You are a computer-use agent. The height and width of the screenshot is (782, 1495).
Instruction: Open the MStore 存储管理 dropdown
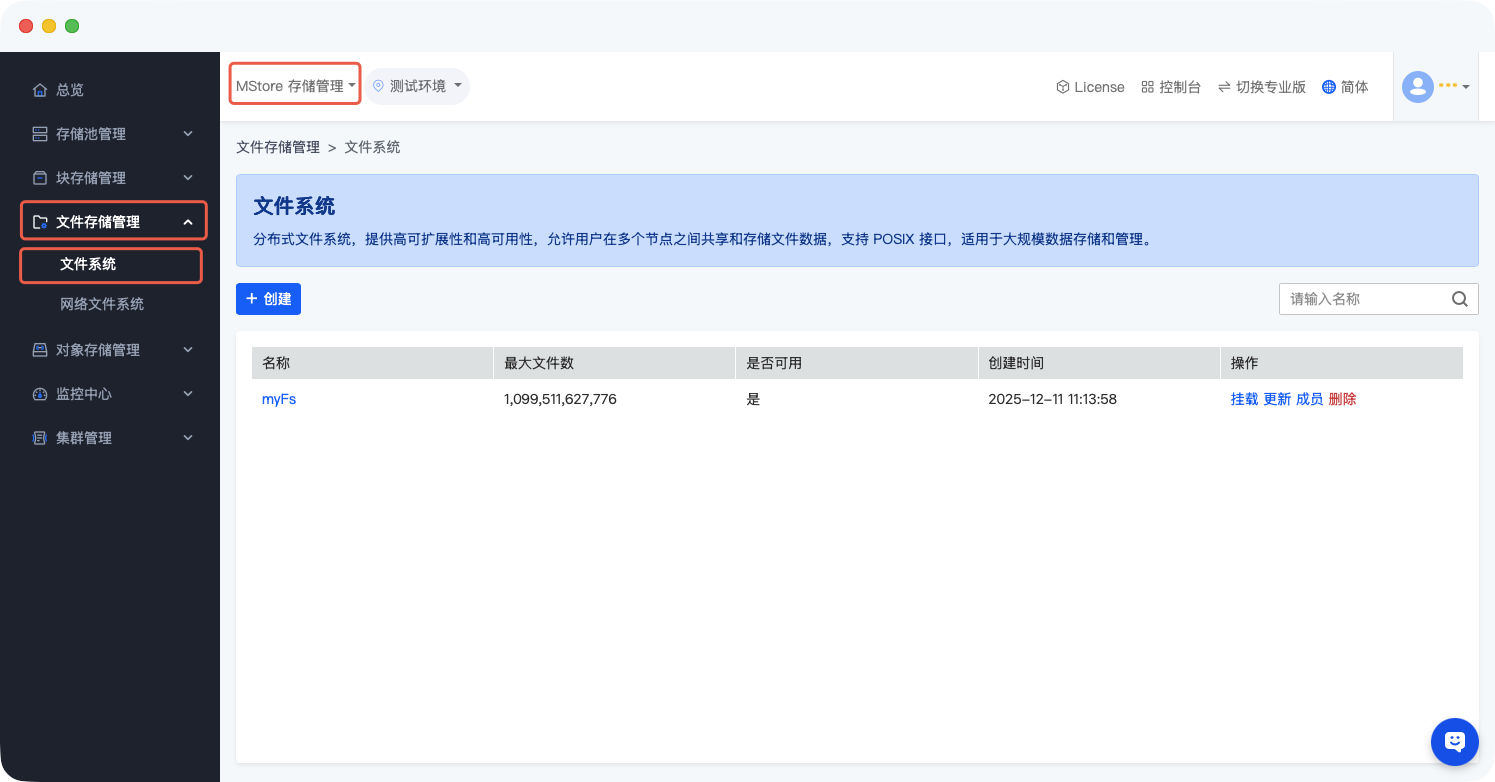pos(295,86)
